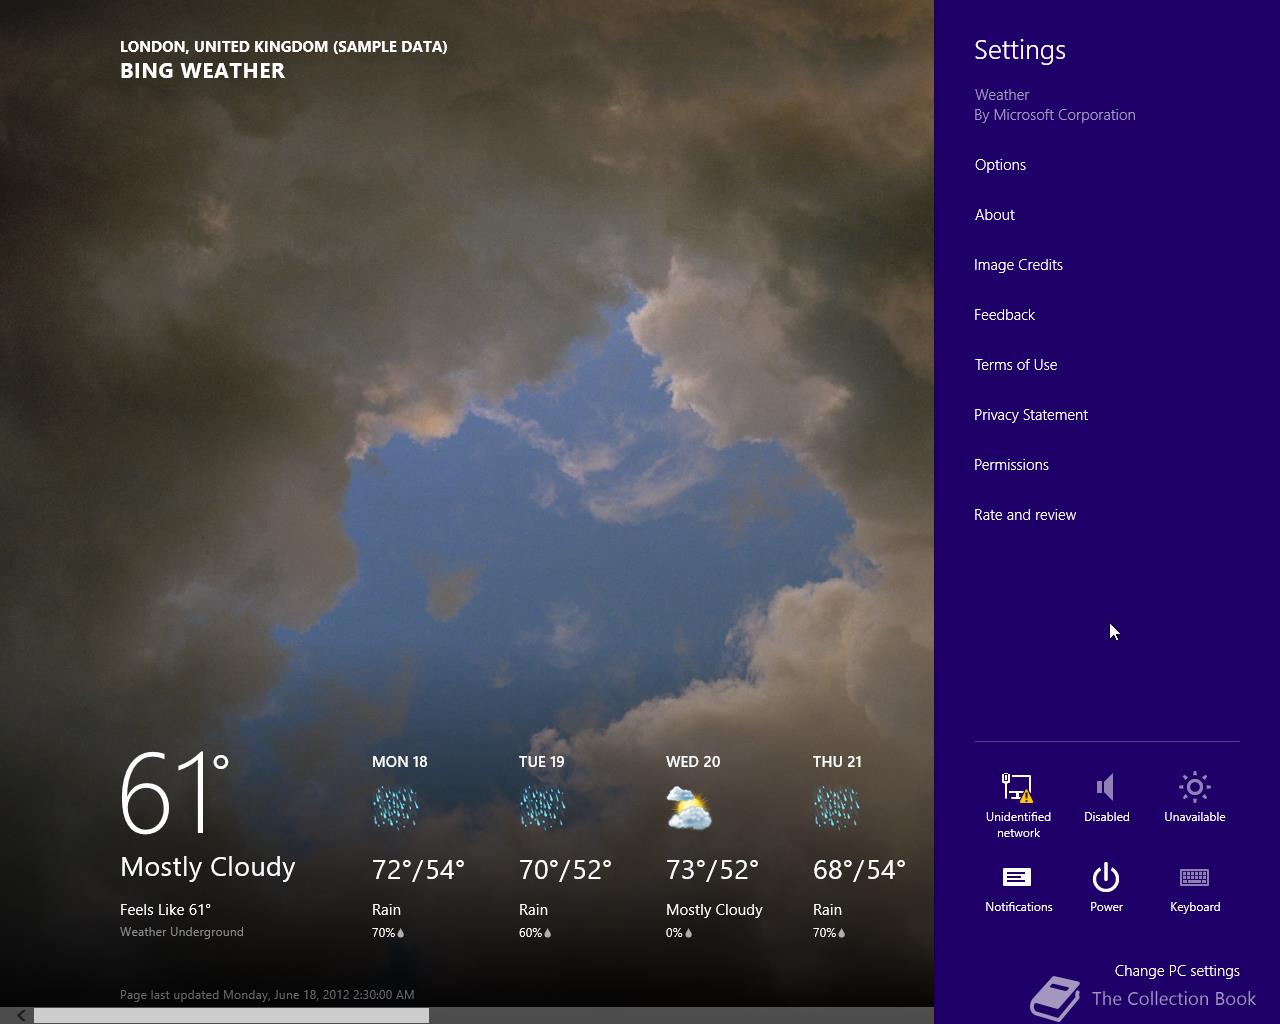Screen dimensions: 1280x1024
Task: Open Options in Settings
Action: point(1000,165)
